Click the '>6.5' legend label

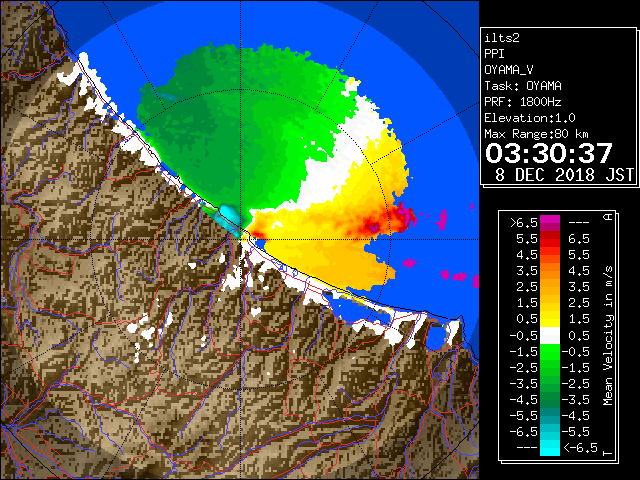click(x=524, y=223)
